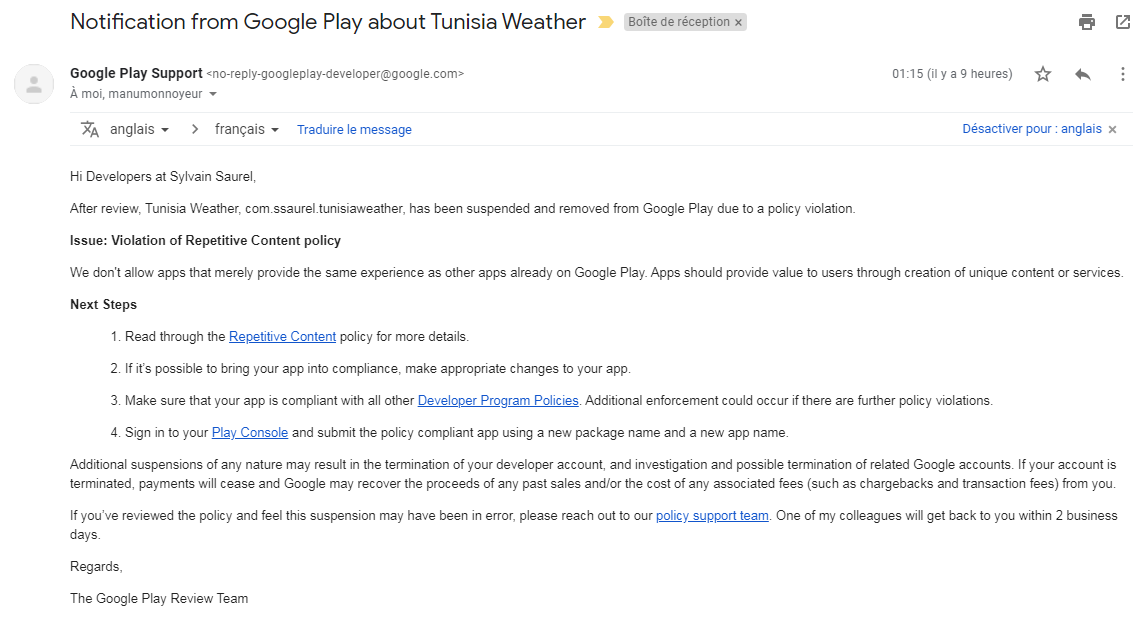Click Traduire le message
Viewport: 1147px width, 629px height.
point(354,129)
